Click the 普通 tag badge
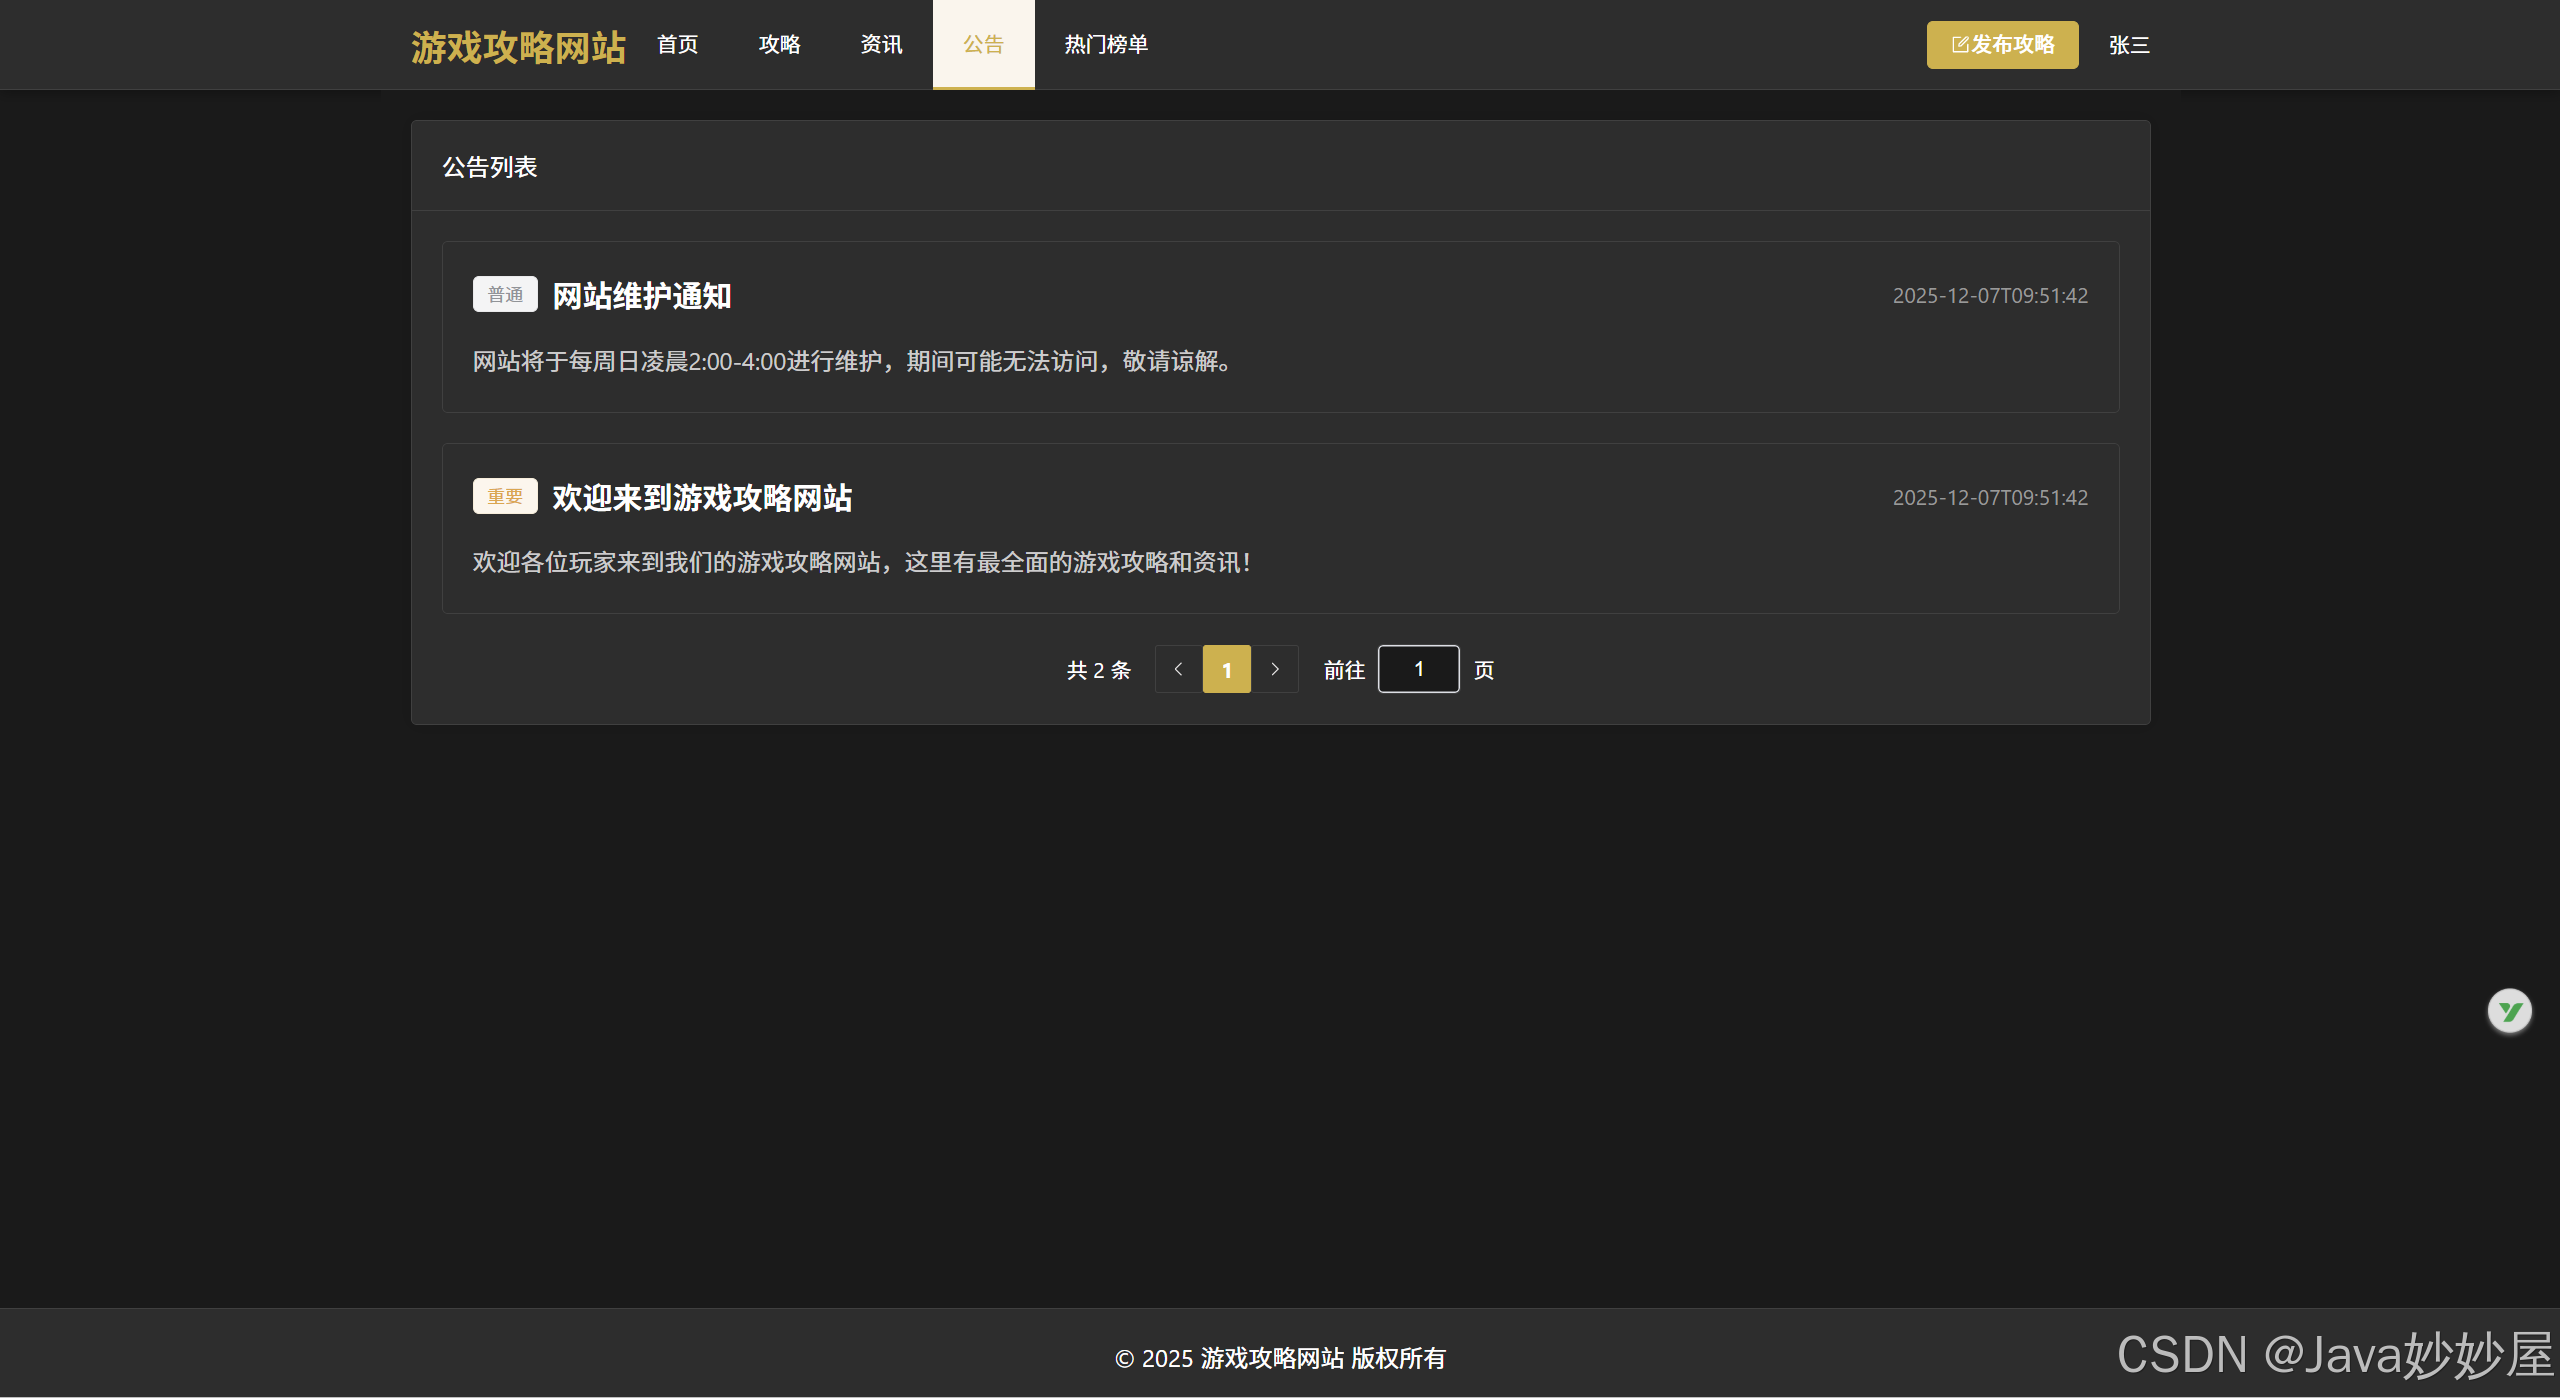 (505, 295)
